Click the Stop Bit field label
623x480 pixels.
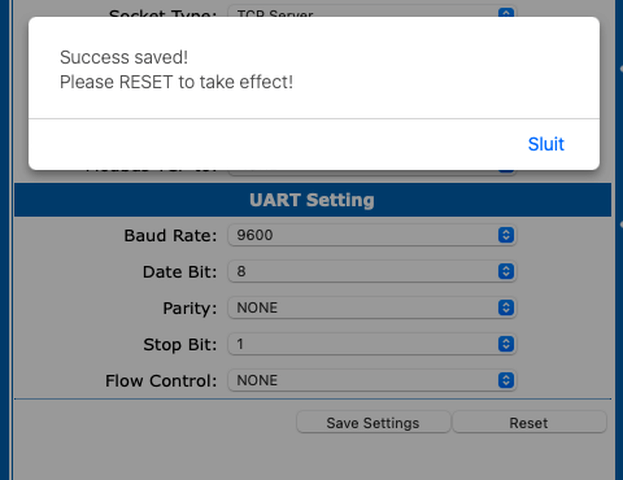180,345
